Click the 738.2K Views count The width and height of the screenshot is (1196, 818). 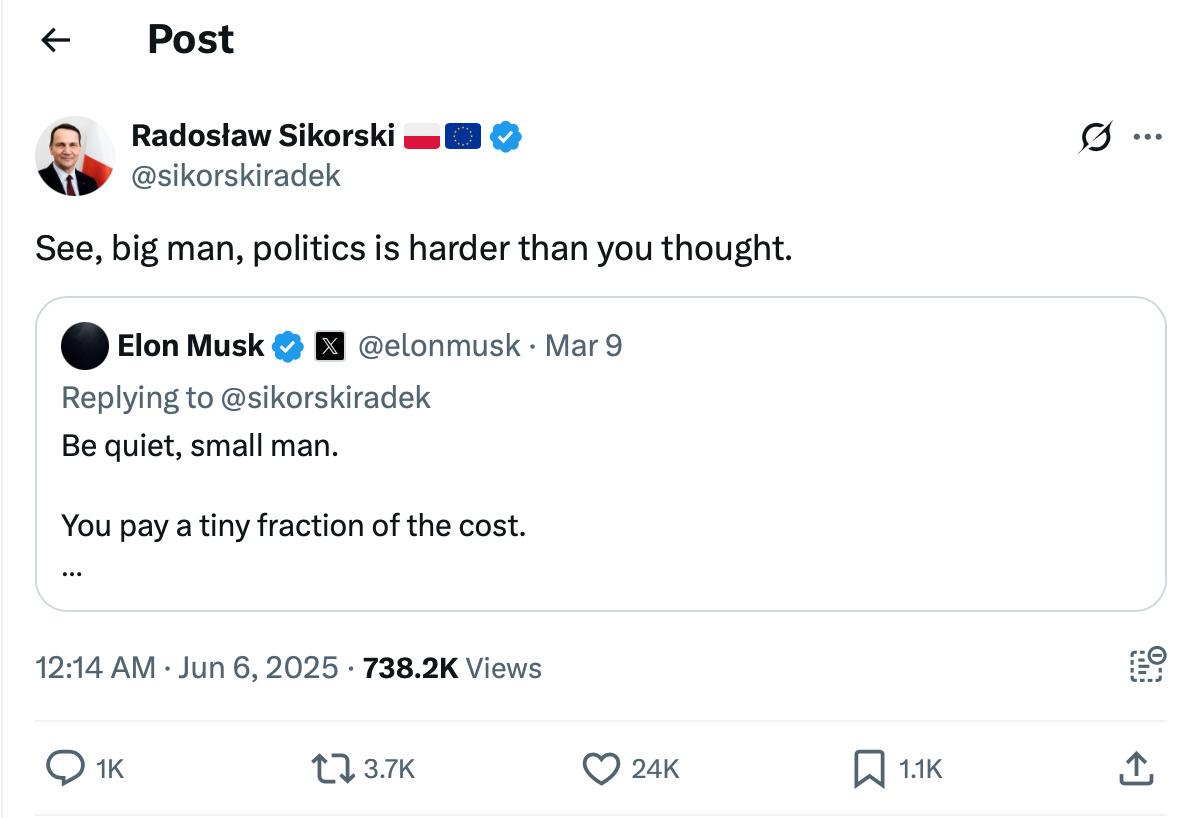(x=452, y=668)
